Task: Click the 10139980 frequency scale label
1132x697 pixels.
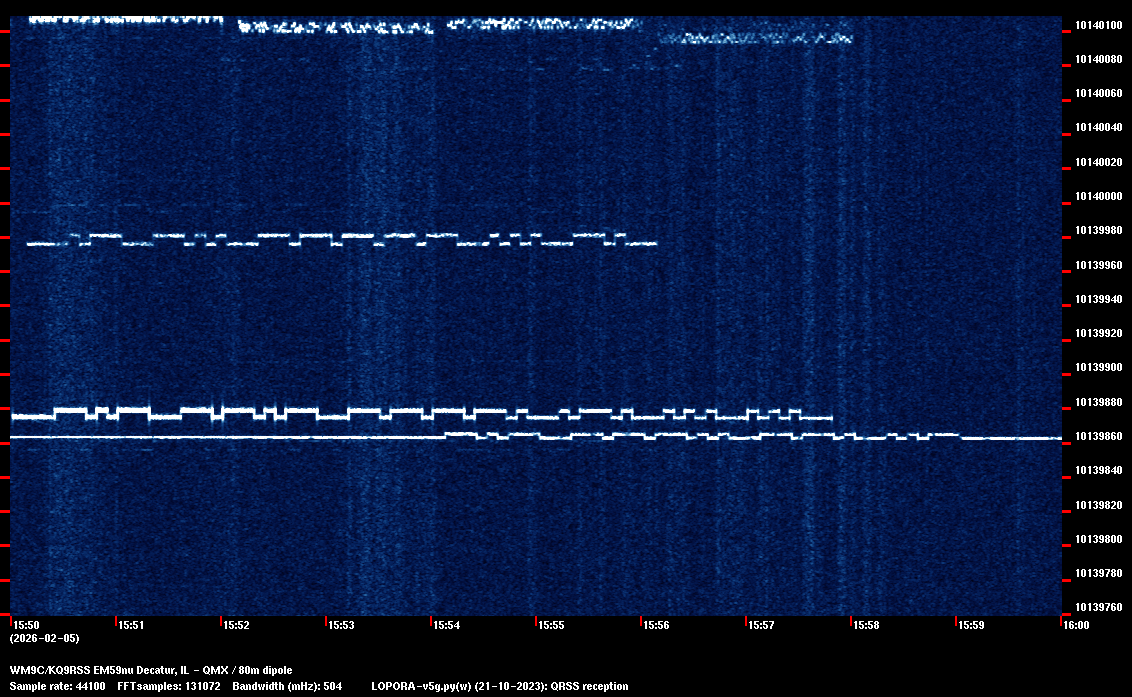Action: point(1098,231)
